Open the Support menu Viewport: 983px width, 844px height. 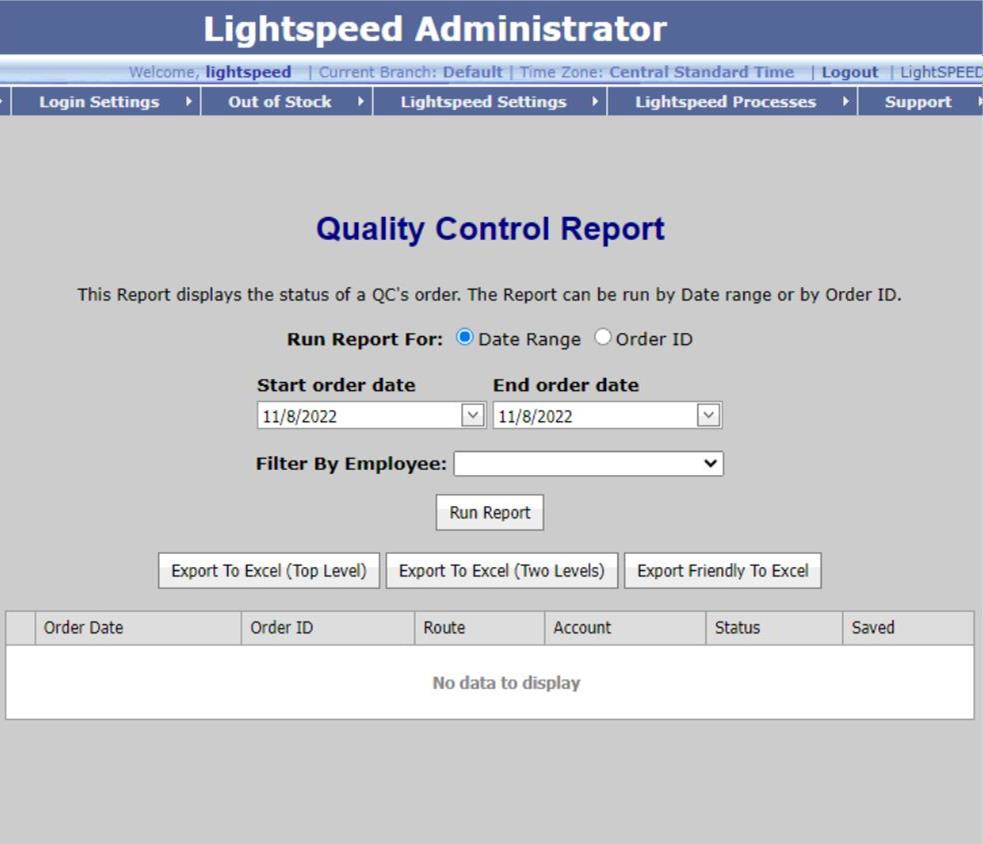pyautogui.click(x=920, y=102)
